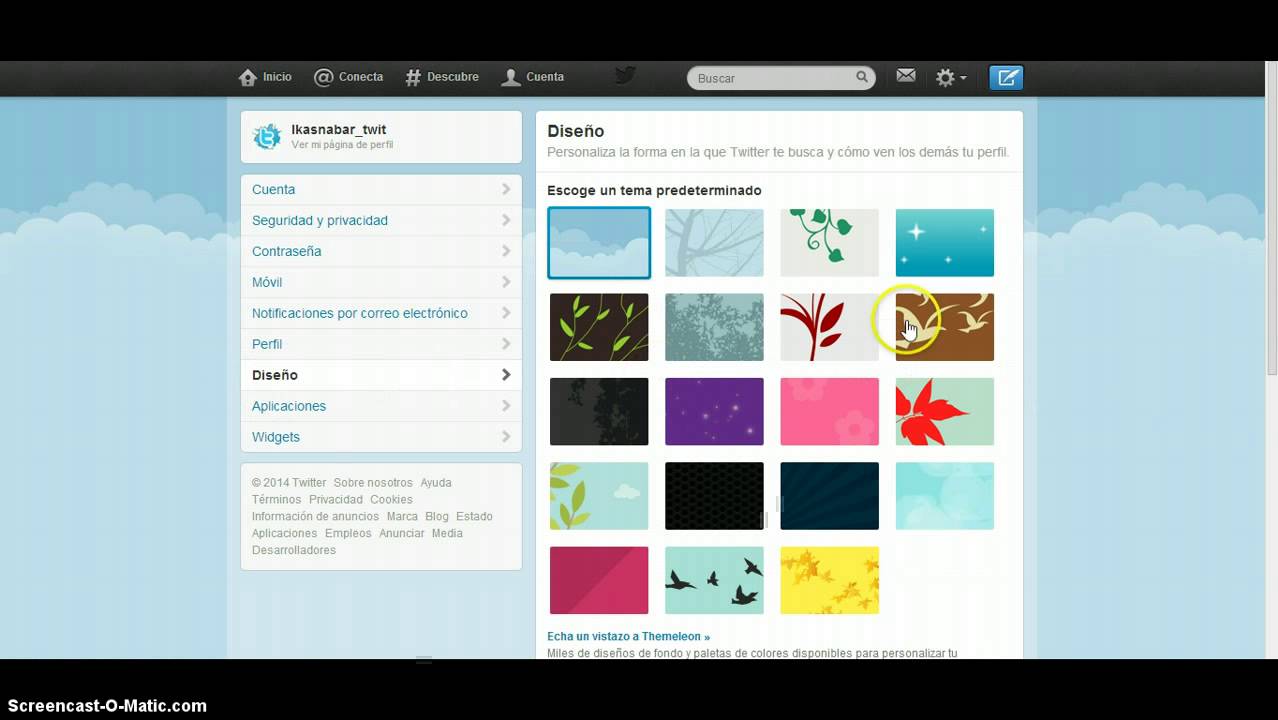
Task: Click chevron next to Widgets
Action: [506, 437]
